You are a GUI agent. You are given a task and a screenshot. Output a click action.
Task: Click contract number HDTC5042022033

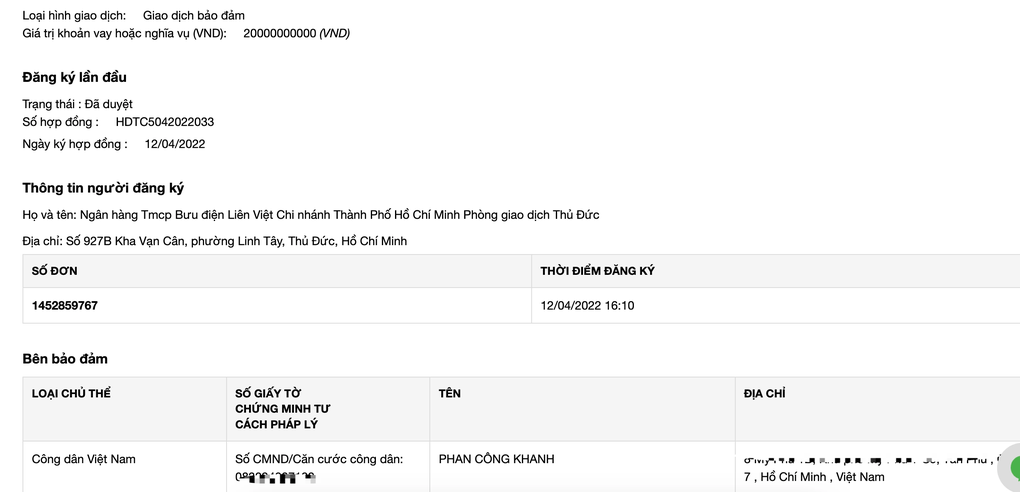click(x=165, y=122)
